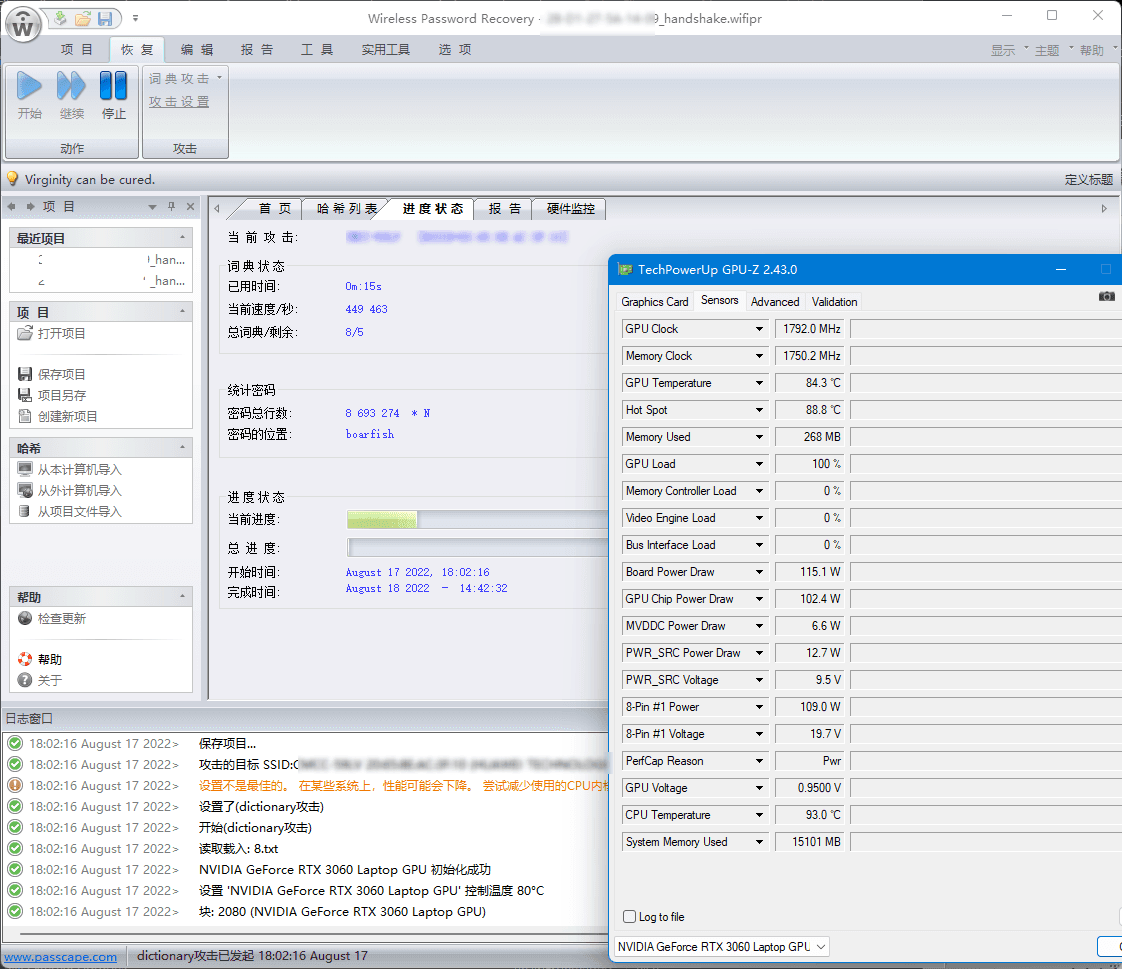This screenshot has height=969, width=1122.
Task: Click 项目另存 (save project as) in sidebar
Action: 52,395
